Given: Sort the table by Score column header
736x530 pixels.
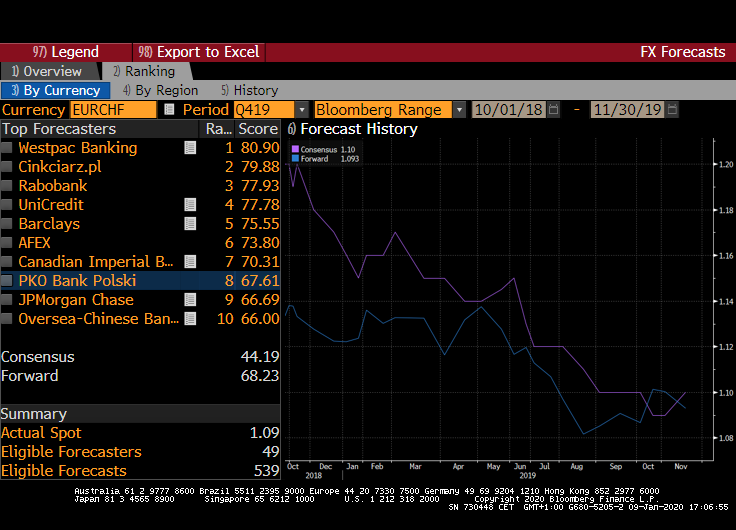Looking at the screenshot, I should pyautogui.click(x=257, y=129).
